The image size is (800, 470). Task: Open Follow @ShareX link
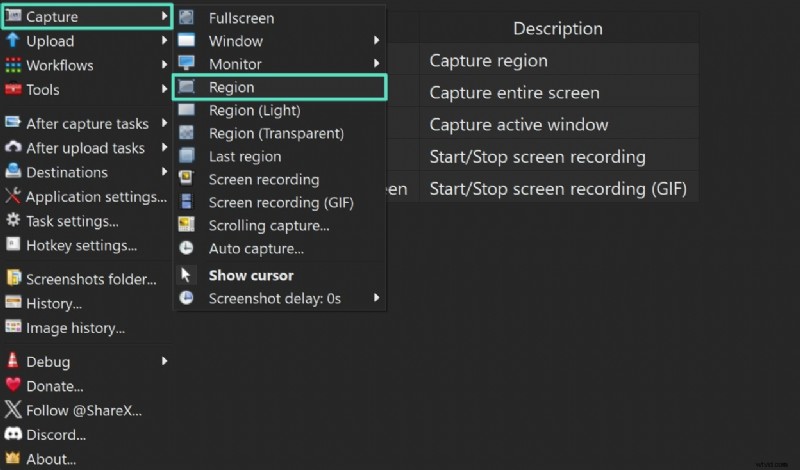[x=83, y=410]
